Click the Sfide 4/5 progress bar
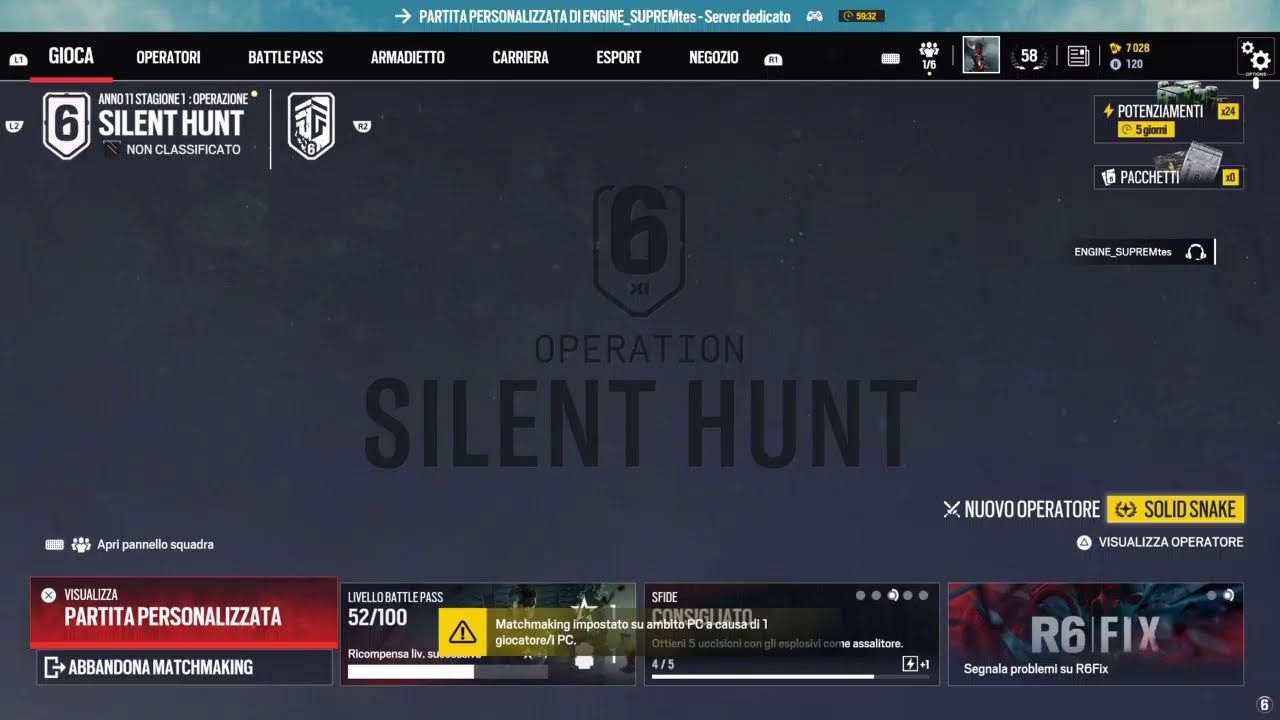 790,677
